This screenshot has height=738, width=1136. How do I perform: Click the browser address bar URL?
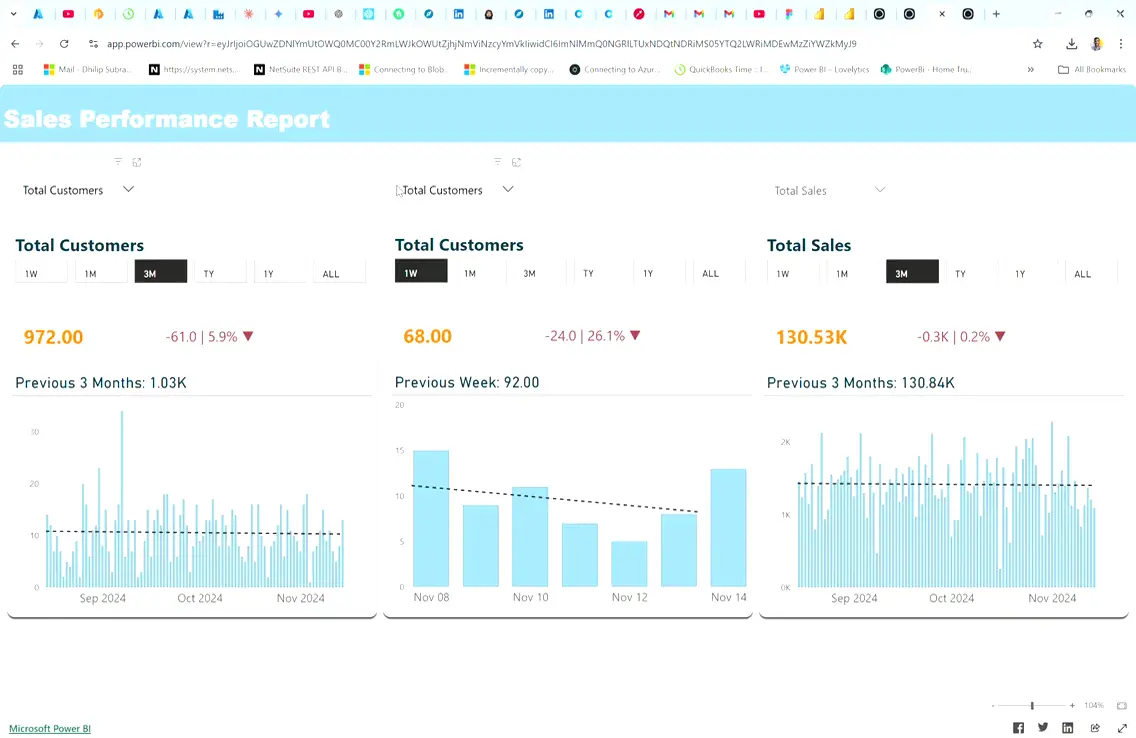click(481, 44)
